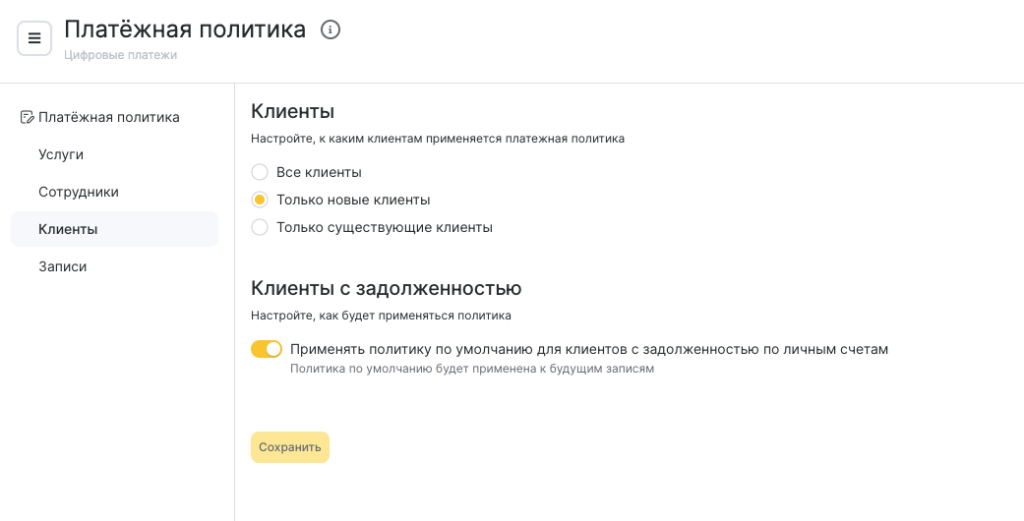
Task: Choose the Только существующие клиенты radio option
Action: click(x=260, y=227)
